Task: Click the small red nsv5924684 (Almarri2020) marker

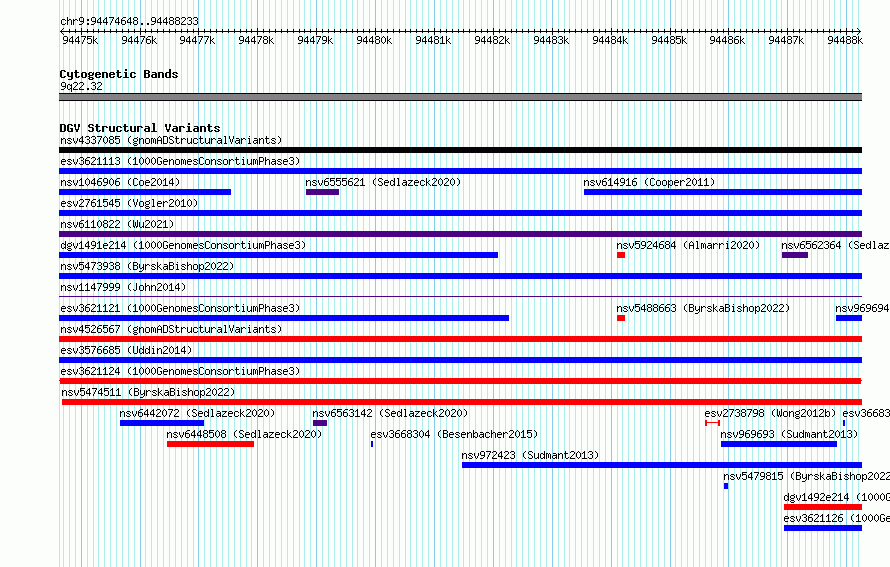Action: point(621,255)
